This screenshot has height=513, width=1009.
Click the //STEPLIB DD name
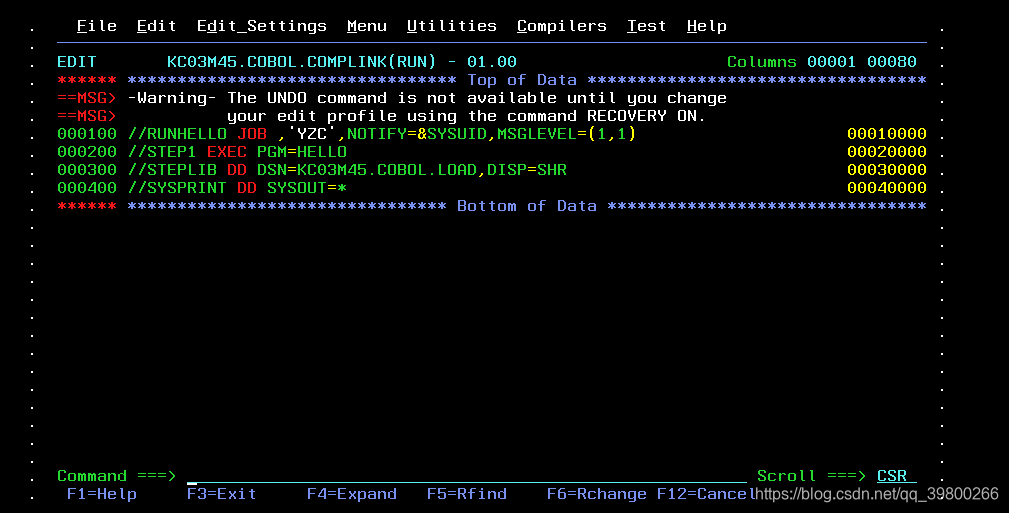[172, 170]
